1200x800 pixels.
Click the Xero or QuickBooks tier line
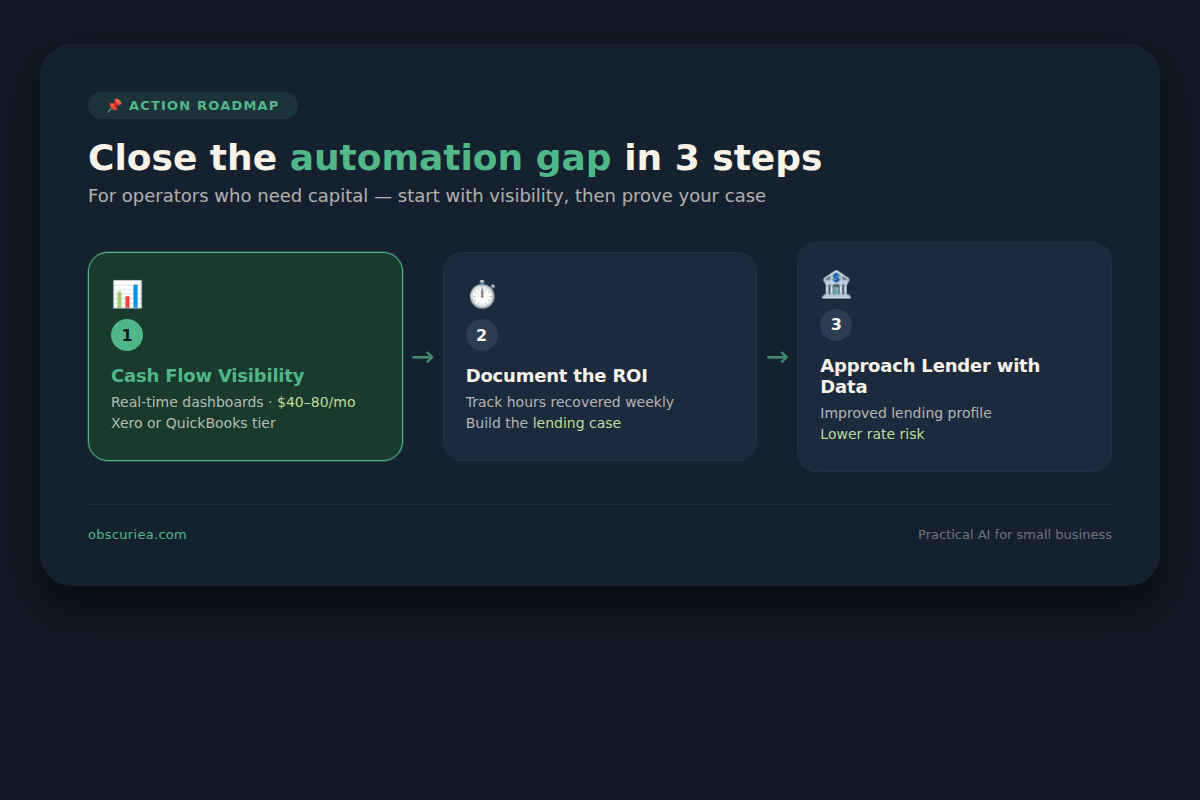(193, 423)
